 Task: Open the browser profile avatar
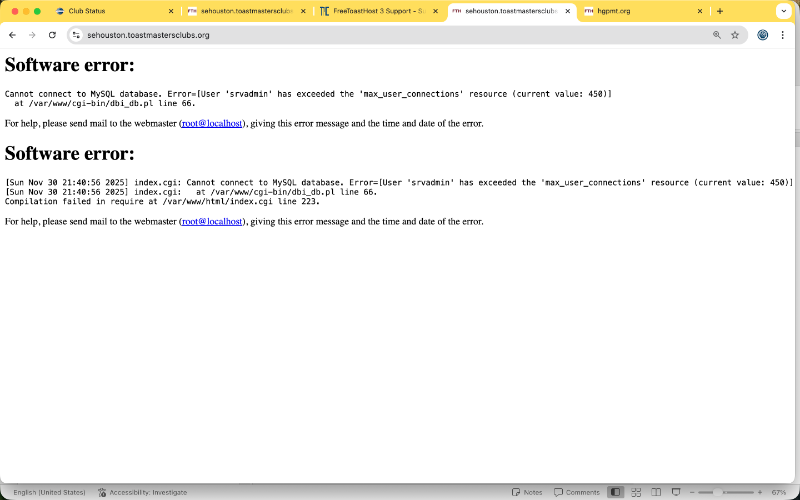coord(763,34)
